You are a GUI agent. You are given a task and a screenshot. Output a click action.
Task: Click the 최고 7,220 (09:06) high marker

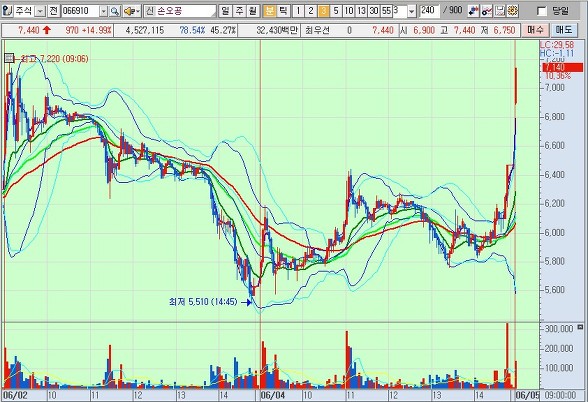pyautogui.click(x=55, y=59)
